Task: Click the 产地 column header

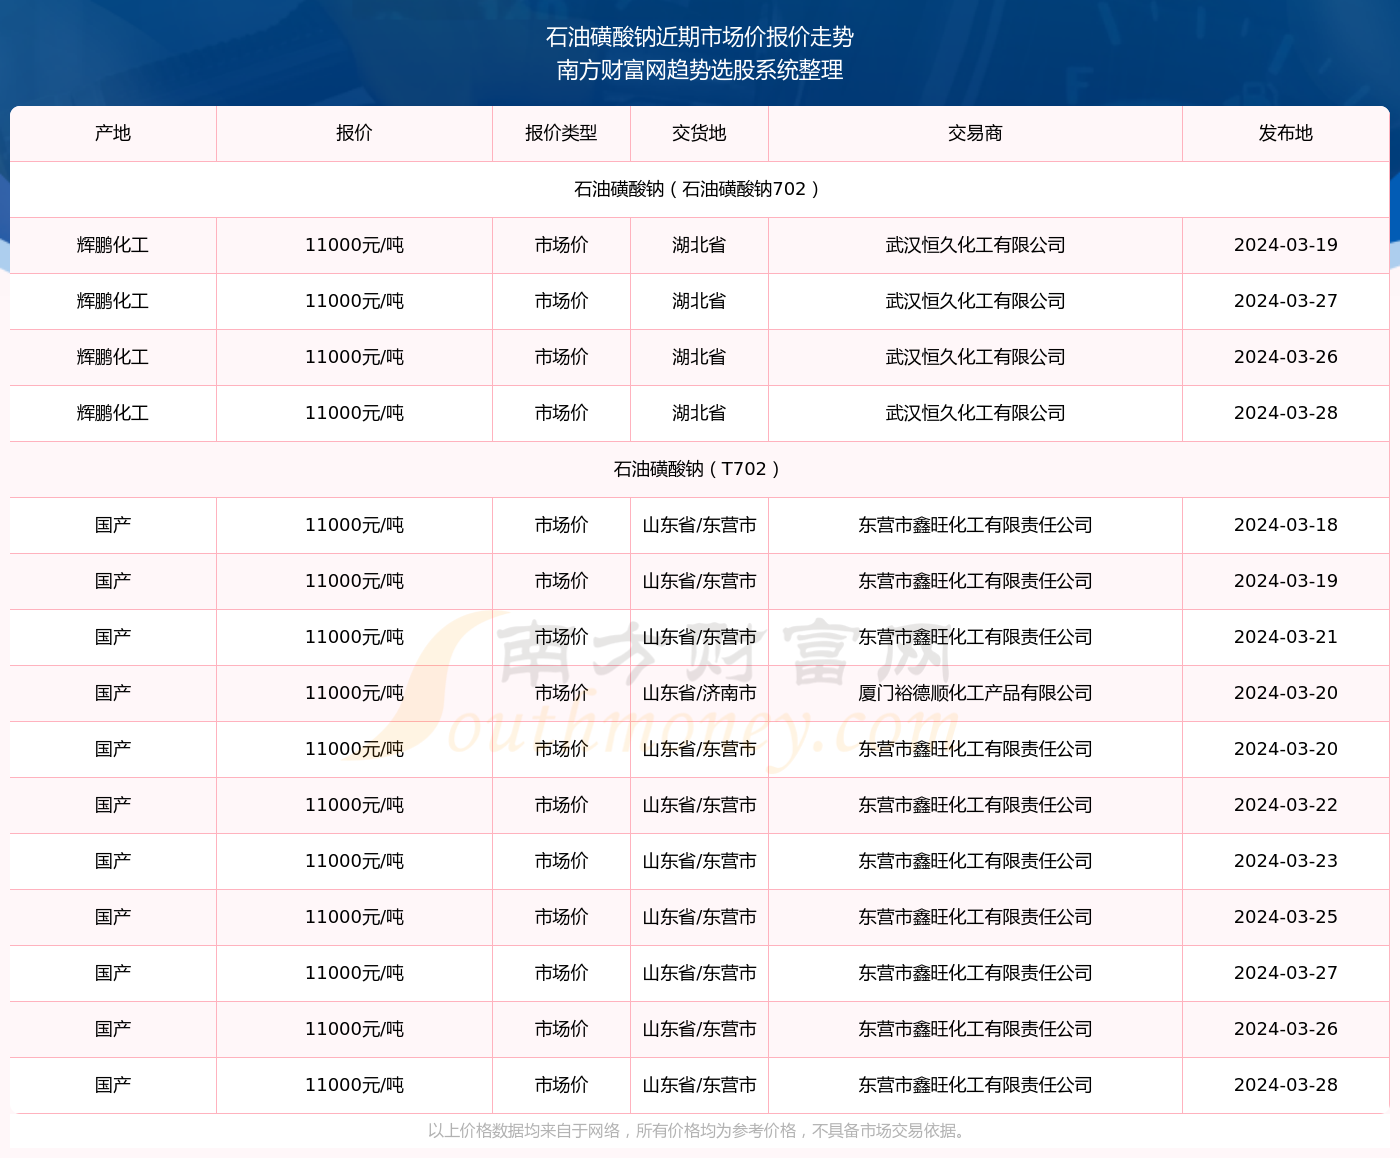Action: 113,133
